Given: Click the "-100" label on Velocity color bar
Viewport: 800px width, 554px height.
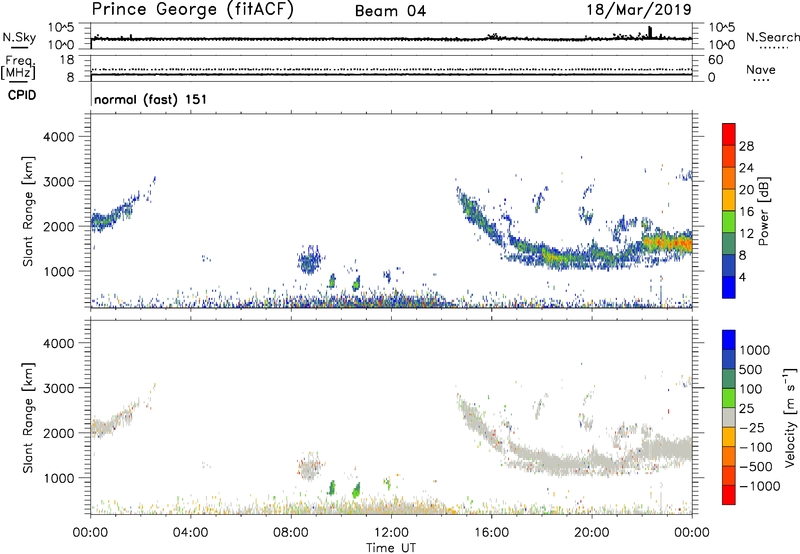Looking at the screenshot, I should (x=756, y=447).
